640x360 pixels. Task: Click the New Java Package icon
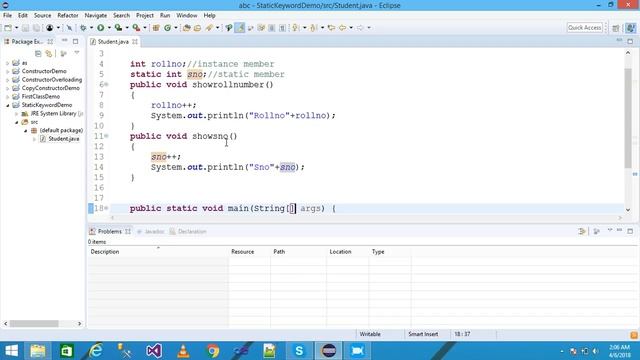tap(156, 28)
